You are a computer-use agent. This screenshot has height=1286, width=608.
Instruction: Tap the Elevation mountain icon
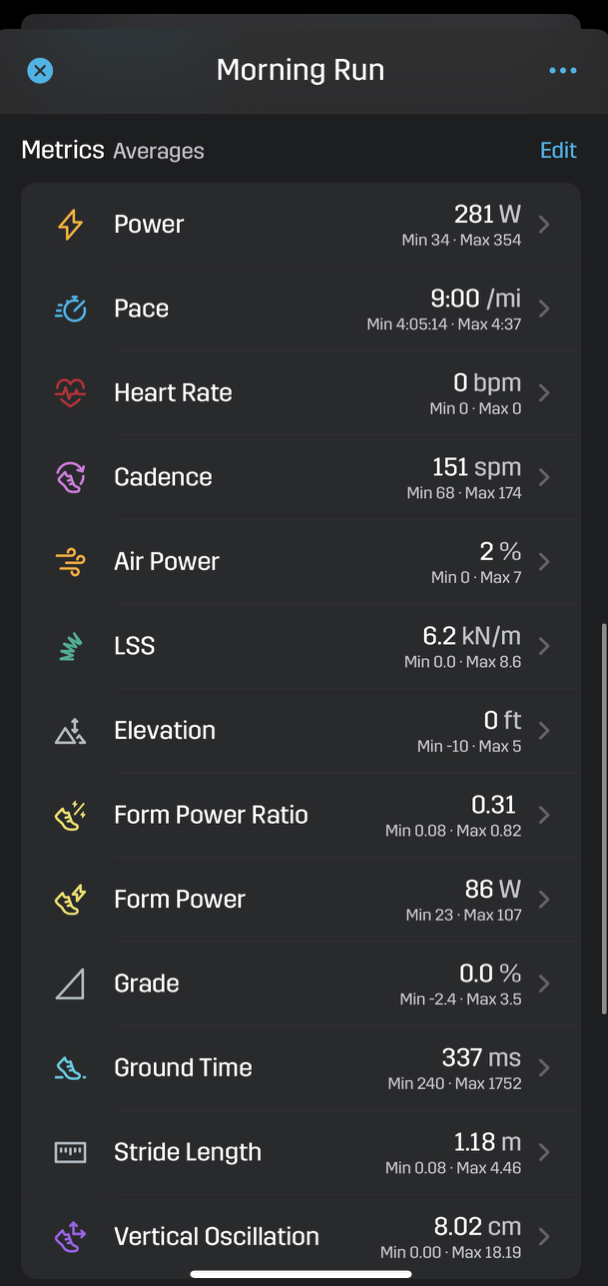[x=70, y=731]
